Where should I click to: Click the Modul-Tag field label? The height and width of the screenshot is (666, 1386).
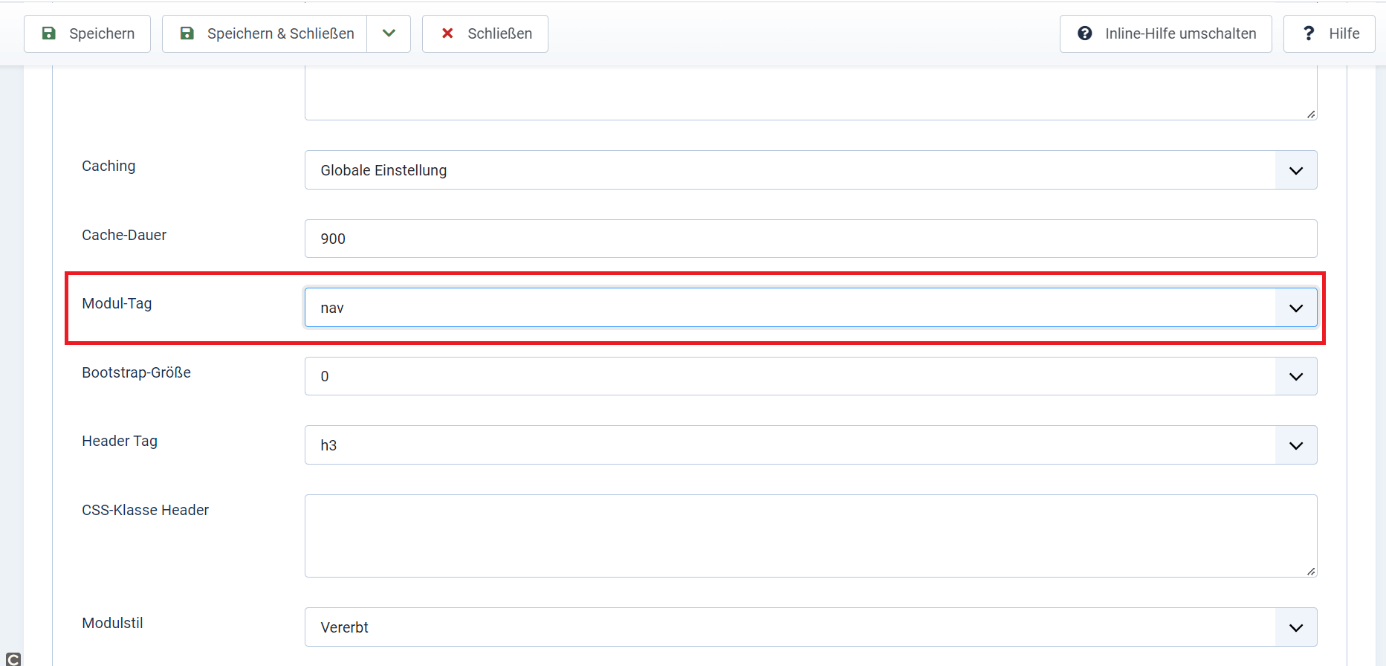pos(117,303)
